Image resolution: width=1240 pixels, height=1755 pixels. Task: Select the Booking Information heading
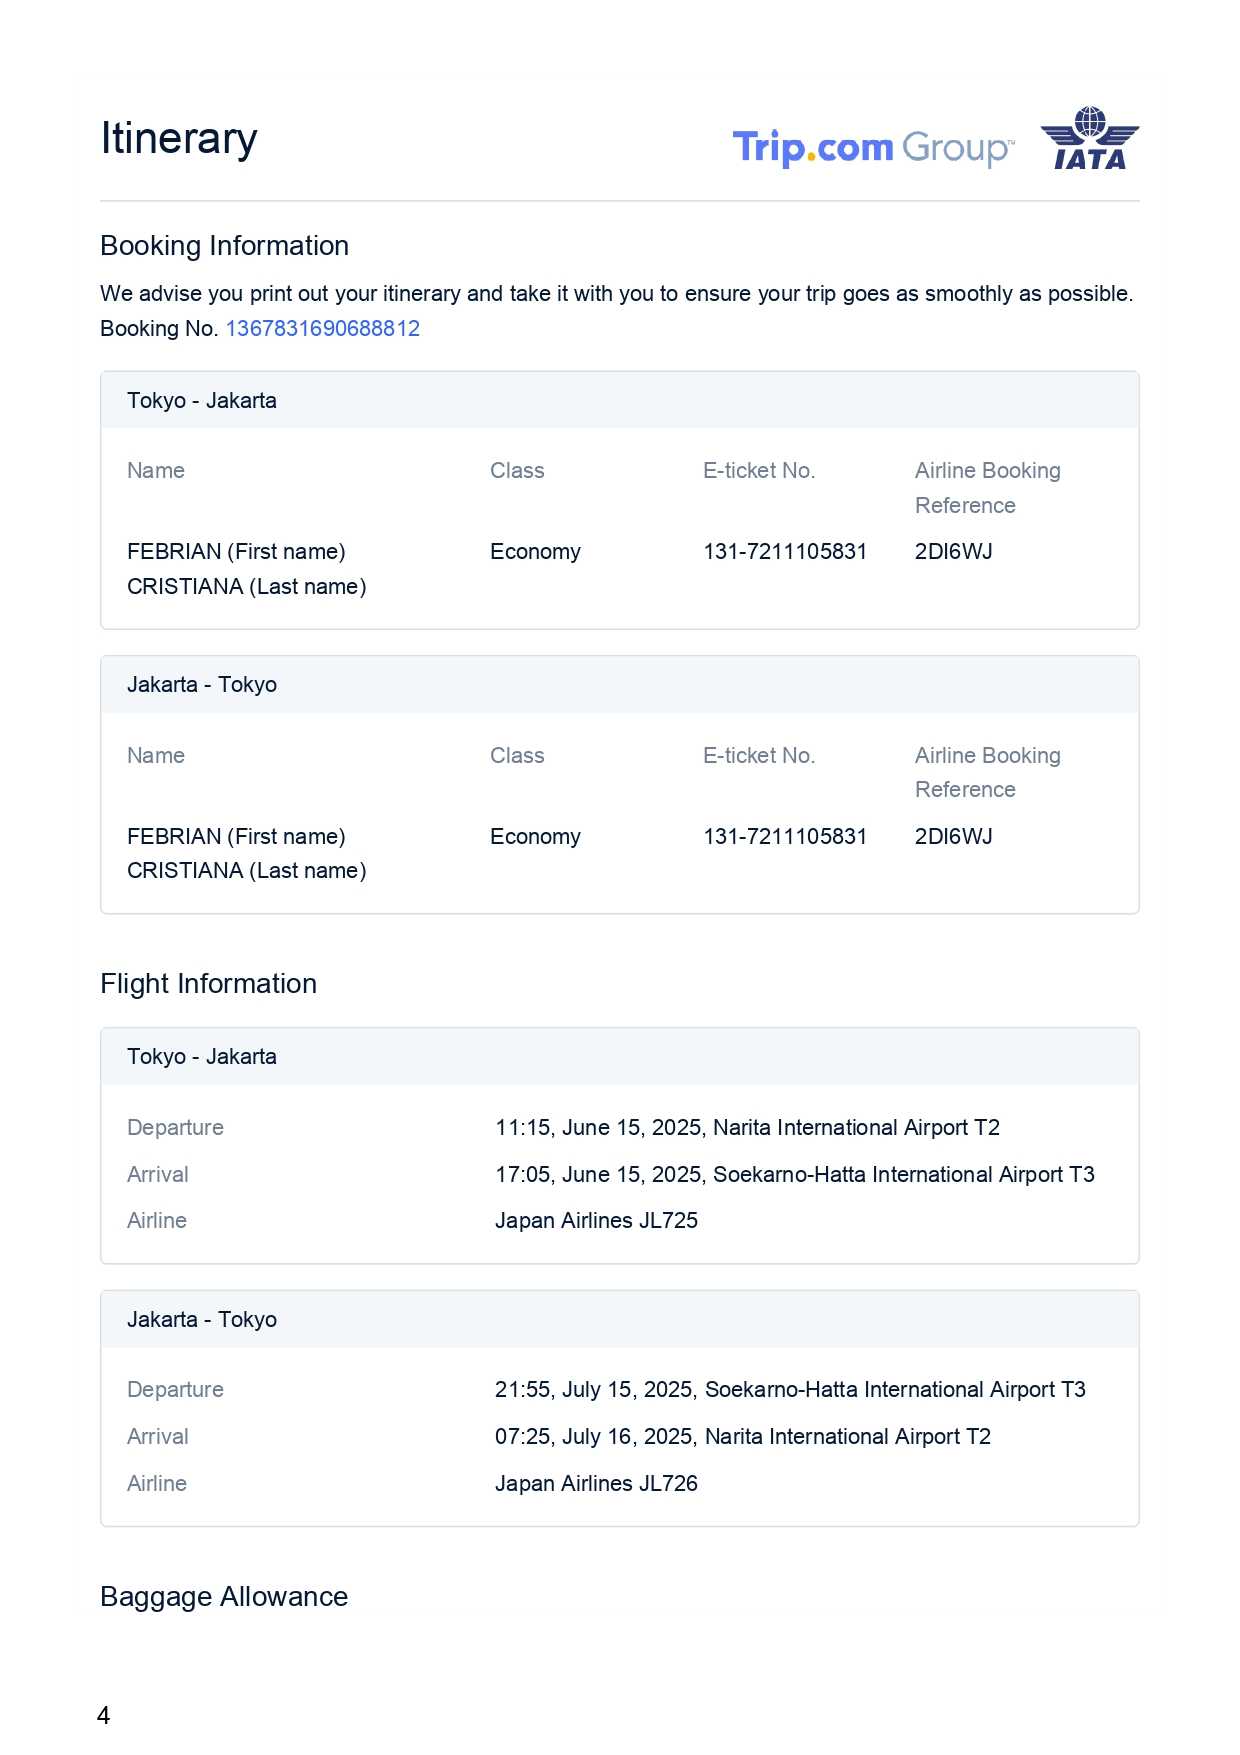tap(224, 246)
